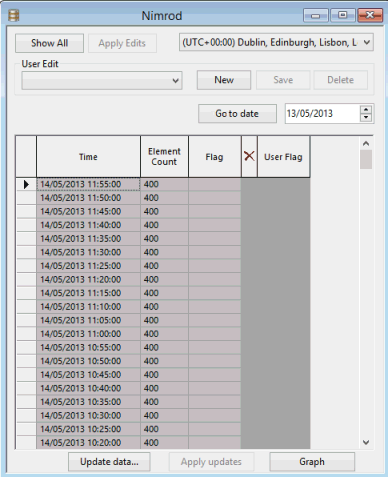
Task: Select the 14/05/2013 11:35:00 time cell
Action: pyautogui.click(x=88, y=239)
